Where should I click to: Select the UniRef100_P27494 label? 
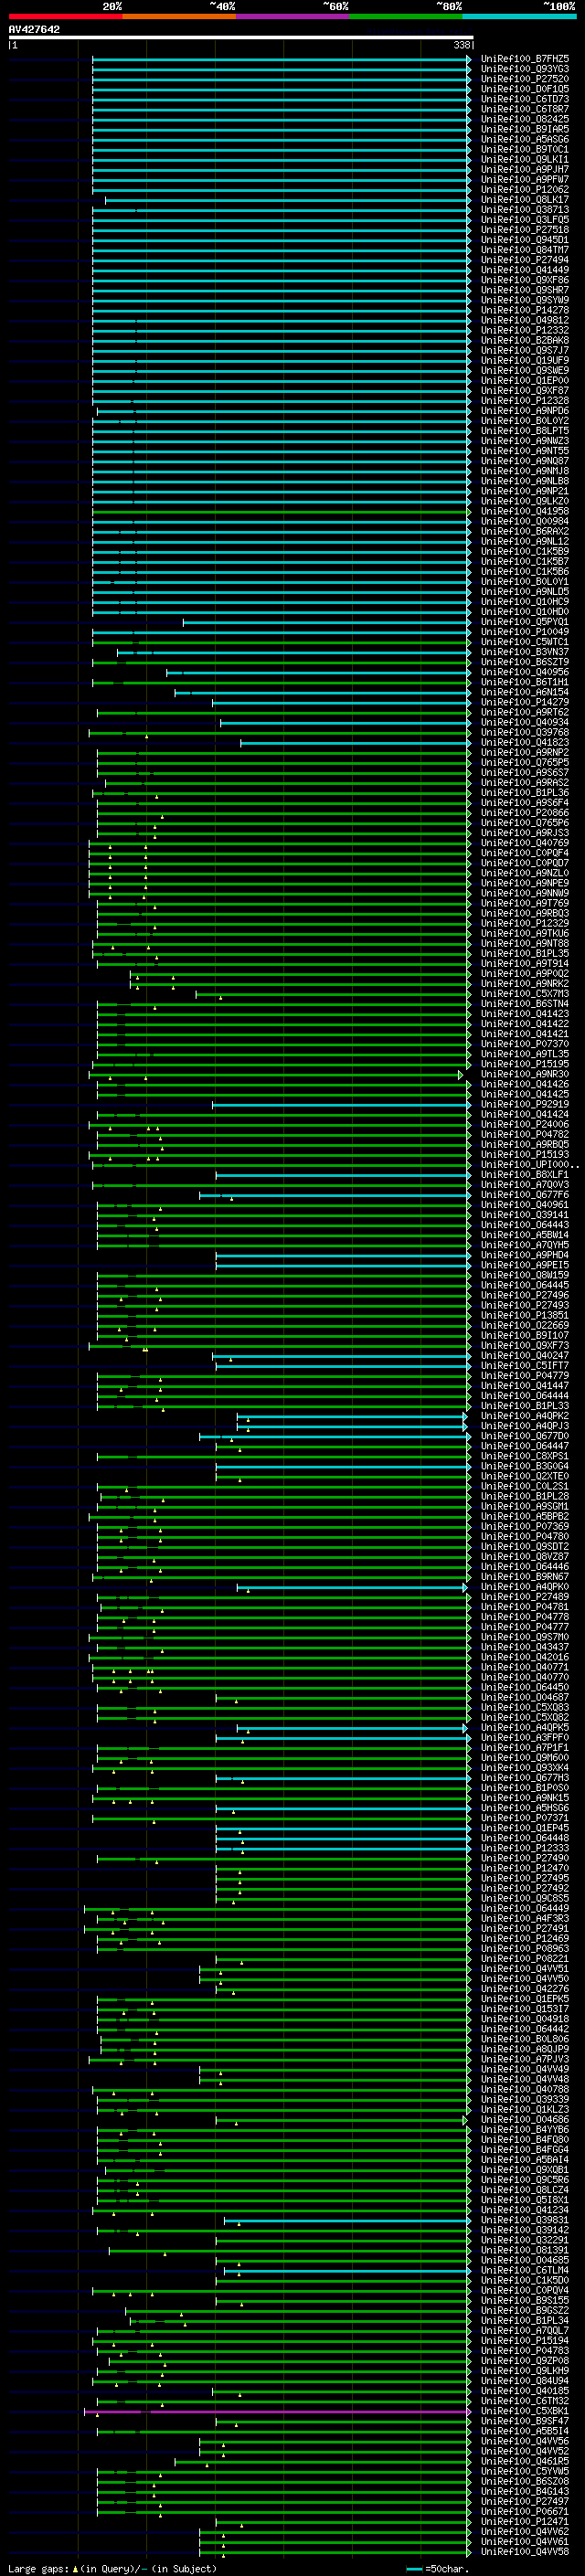pos(525,260)
